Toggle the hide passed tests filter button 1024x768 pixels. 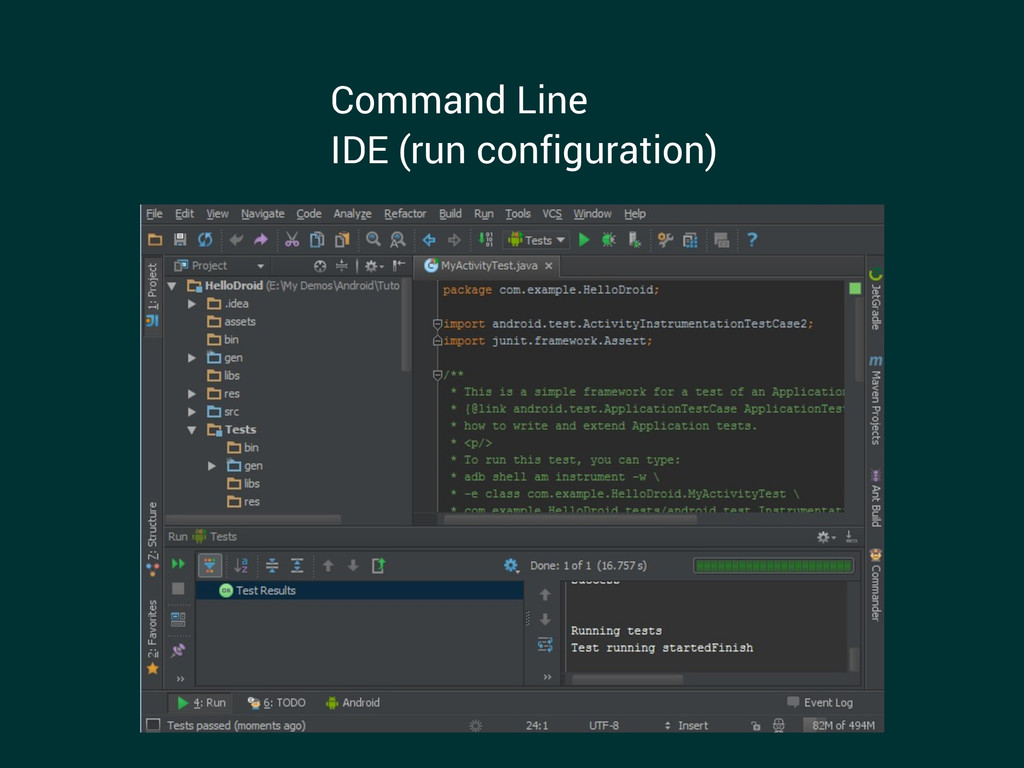[x=210, y=565]
